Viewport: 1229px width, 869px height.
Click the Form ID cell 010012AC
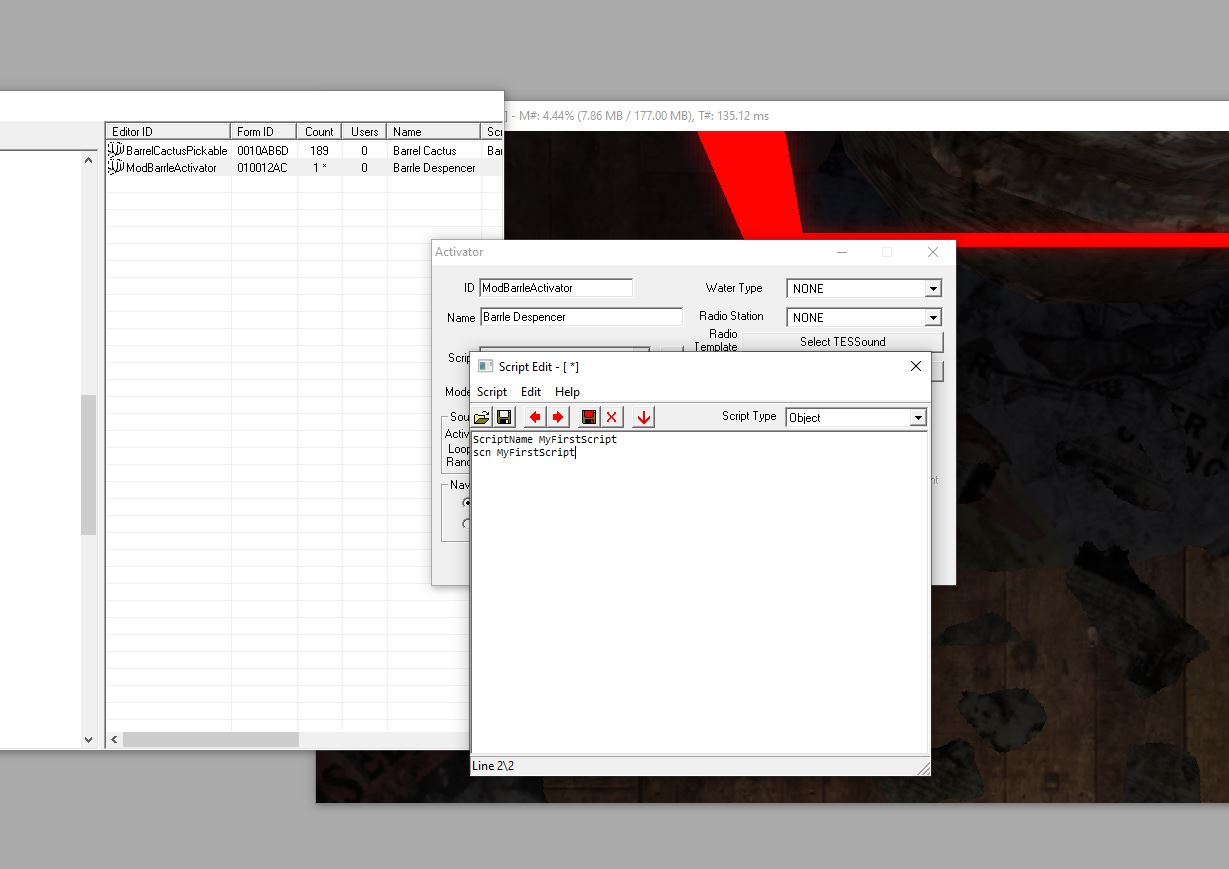(x=262, y=168)
